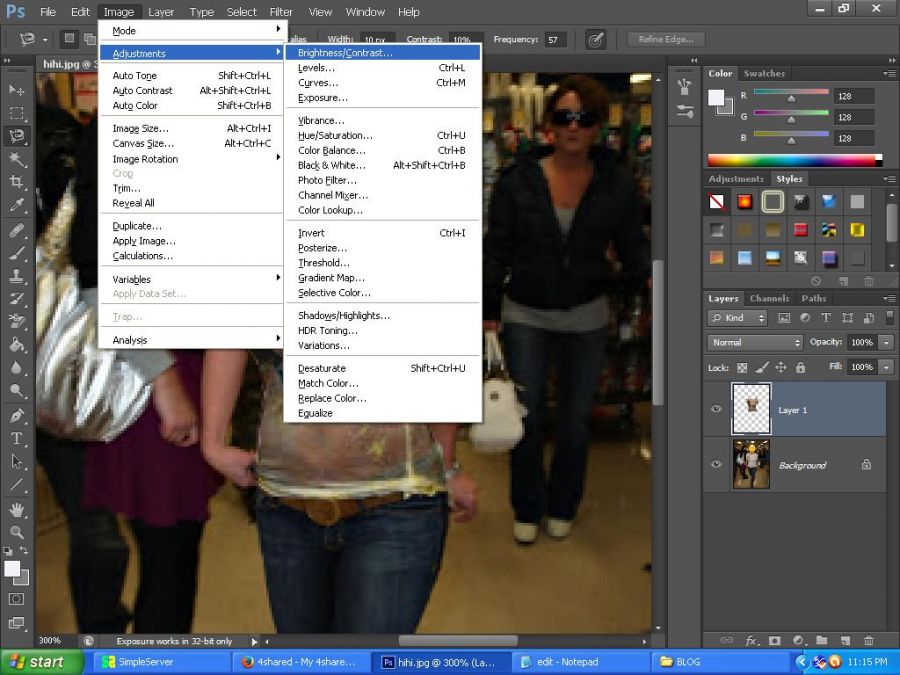Select the Magnetic Lasso tool in the toolbox
900x675 pixels.
[x=17, y=136]
